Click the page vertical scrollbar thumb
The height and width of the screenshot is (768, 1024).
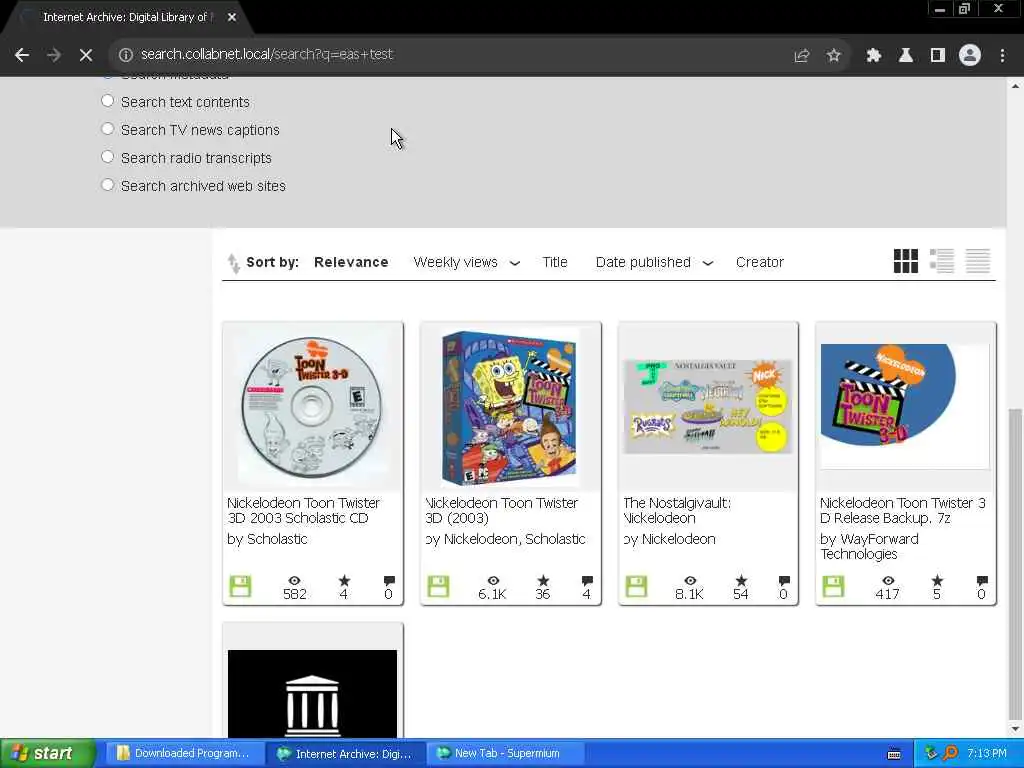pyautogui.click(x=1014, y=562)
